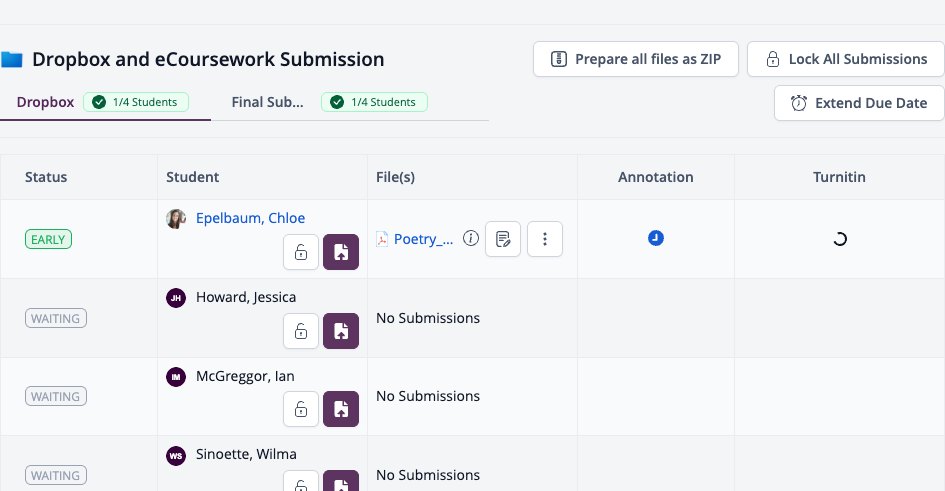This screenshot has height=491, width=945.
Task: Click the blue annotation status icon
Action: point(656,238)
